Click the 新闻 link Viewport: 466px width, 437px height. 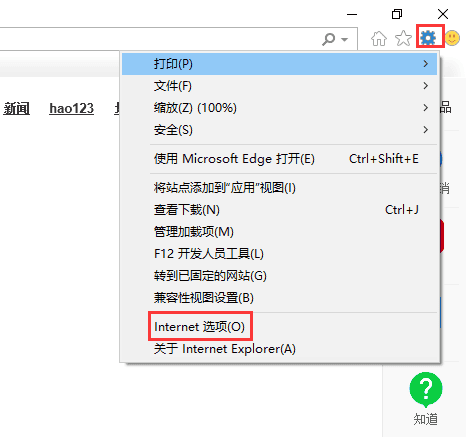tap(16, 109)
